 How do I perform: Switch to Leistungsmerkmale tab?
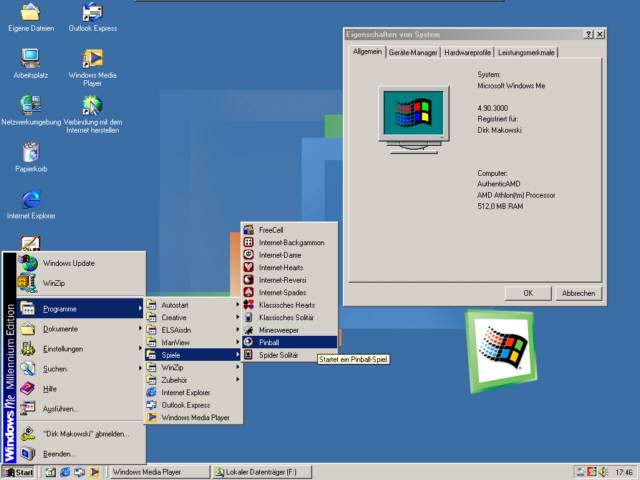click(x=526, y=52)
